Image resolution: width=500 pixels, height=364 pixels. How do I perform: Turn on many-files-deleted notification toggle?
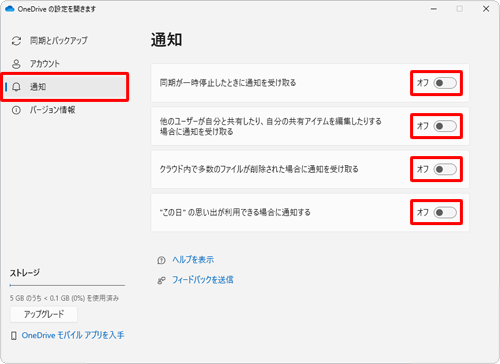click(445, 169)
